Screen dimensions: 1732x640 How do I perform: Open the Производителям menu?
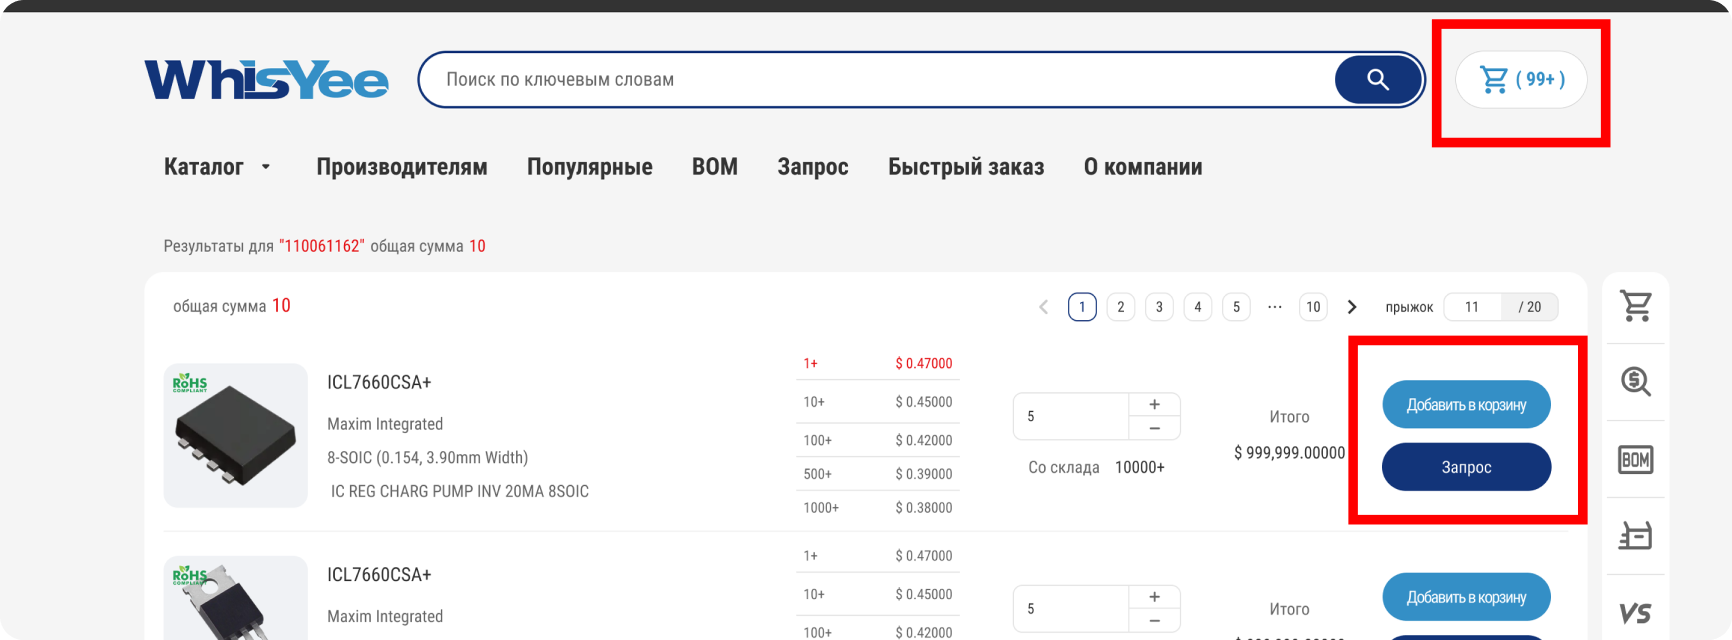[402, 167]
